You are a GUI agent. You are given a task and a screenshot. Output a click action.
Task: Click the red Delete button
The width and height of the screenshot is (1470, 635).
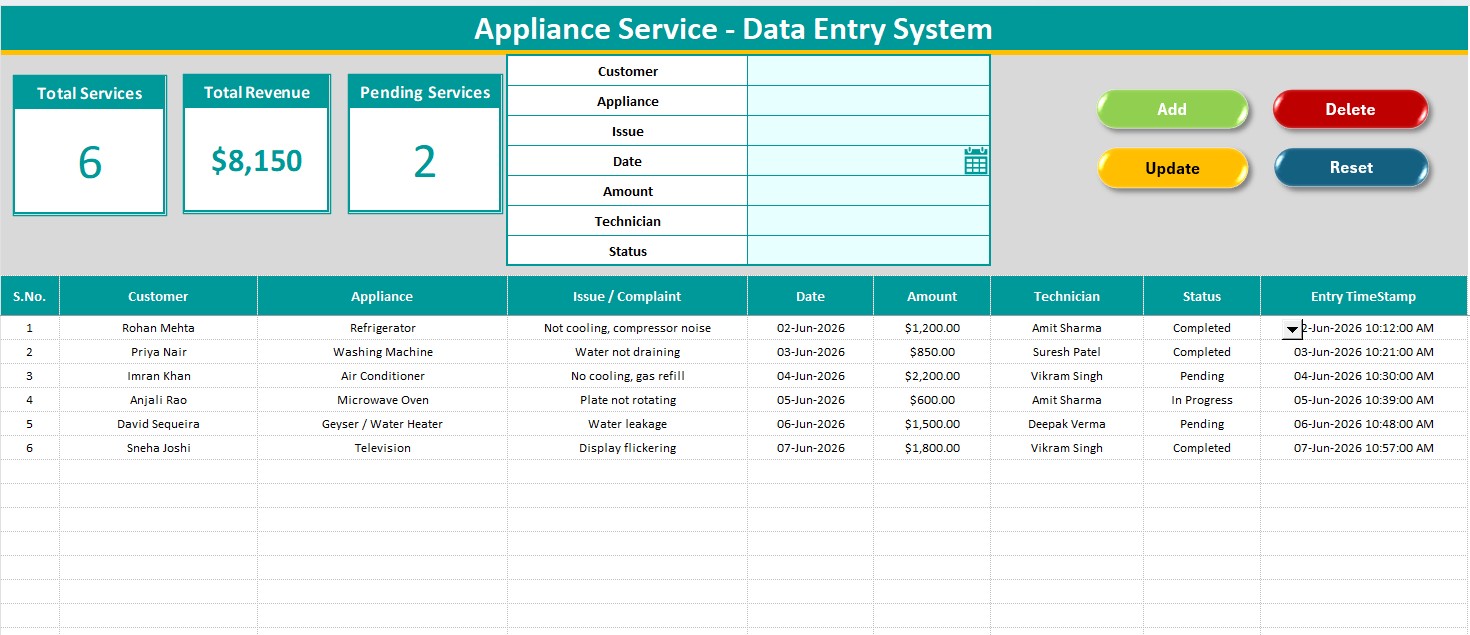point(1350,110)
